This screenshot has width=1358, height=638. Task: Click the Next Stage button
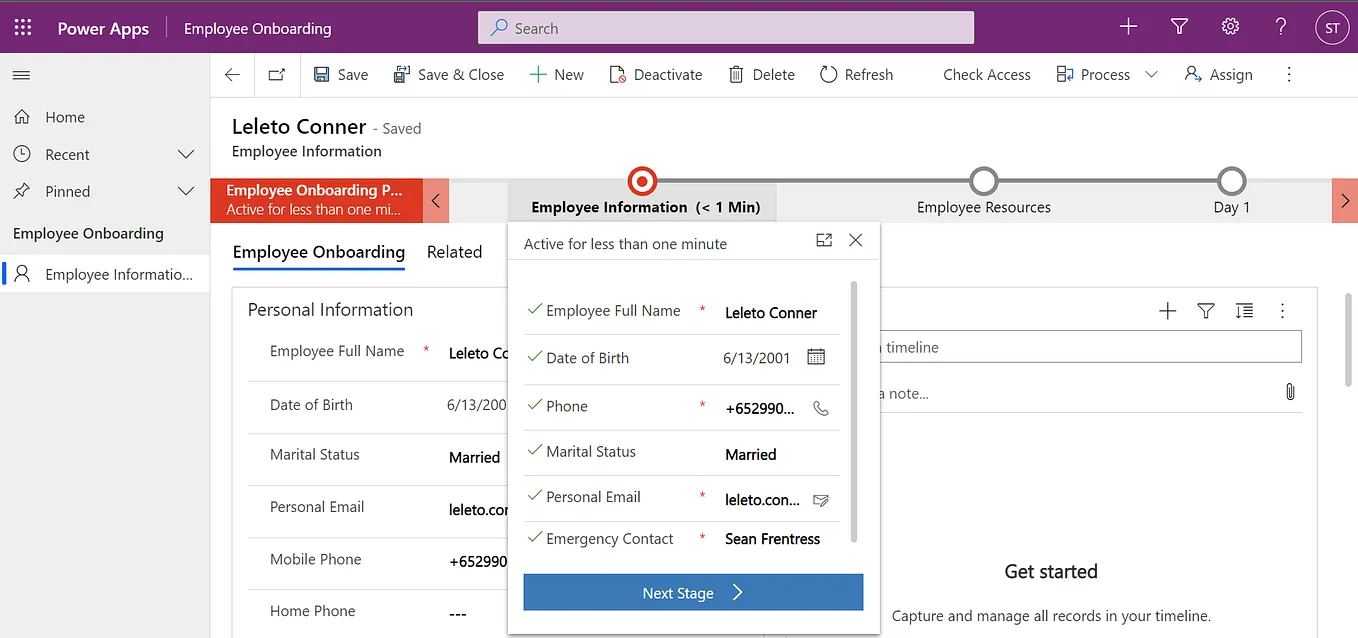coord(692,592)
